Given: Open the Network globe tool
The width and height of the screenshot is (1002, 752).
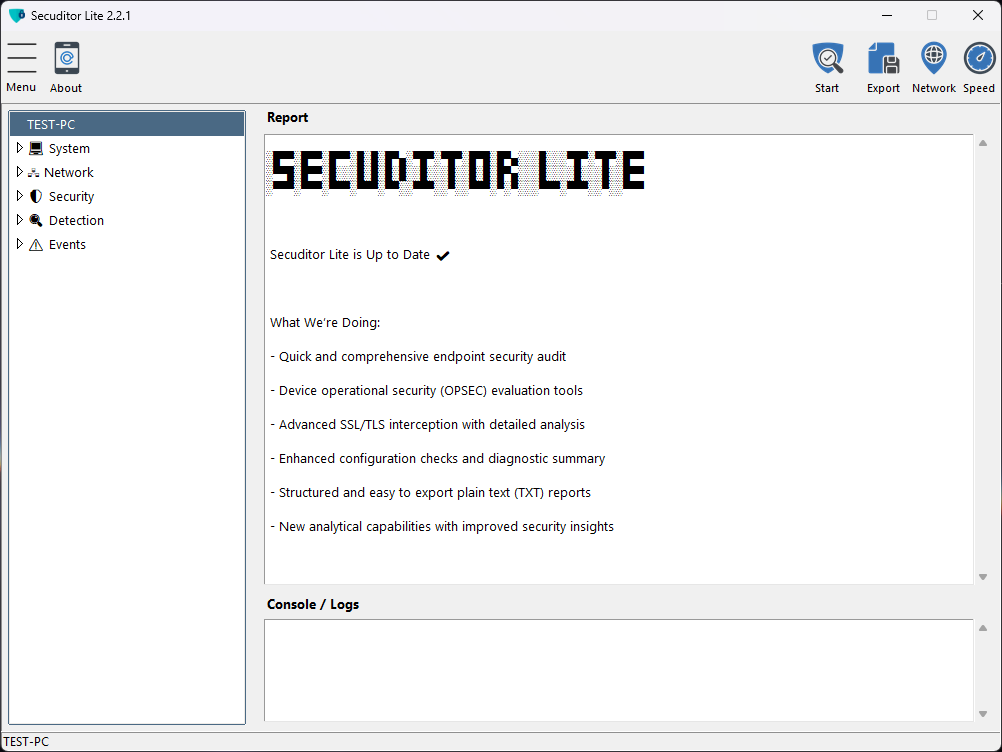Looking at the screenshot, I should coord(934,59).
